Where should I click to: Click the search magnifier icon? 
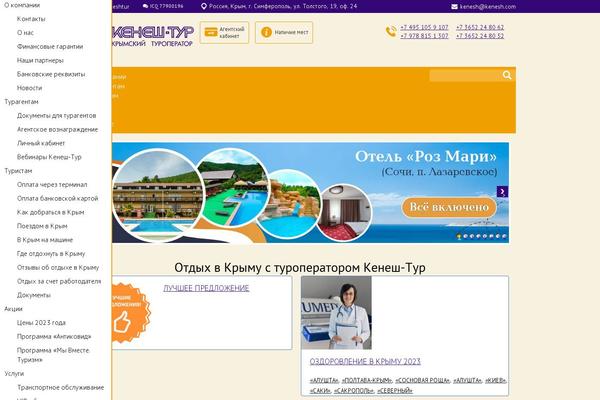[x=507, y=75]
